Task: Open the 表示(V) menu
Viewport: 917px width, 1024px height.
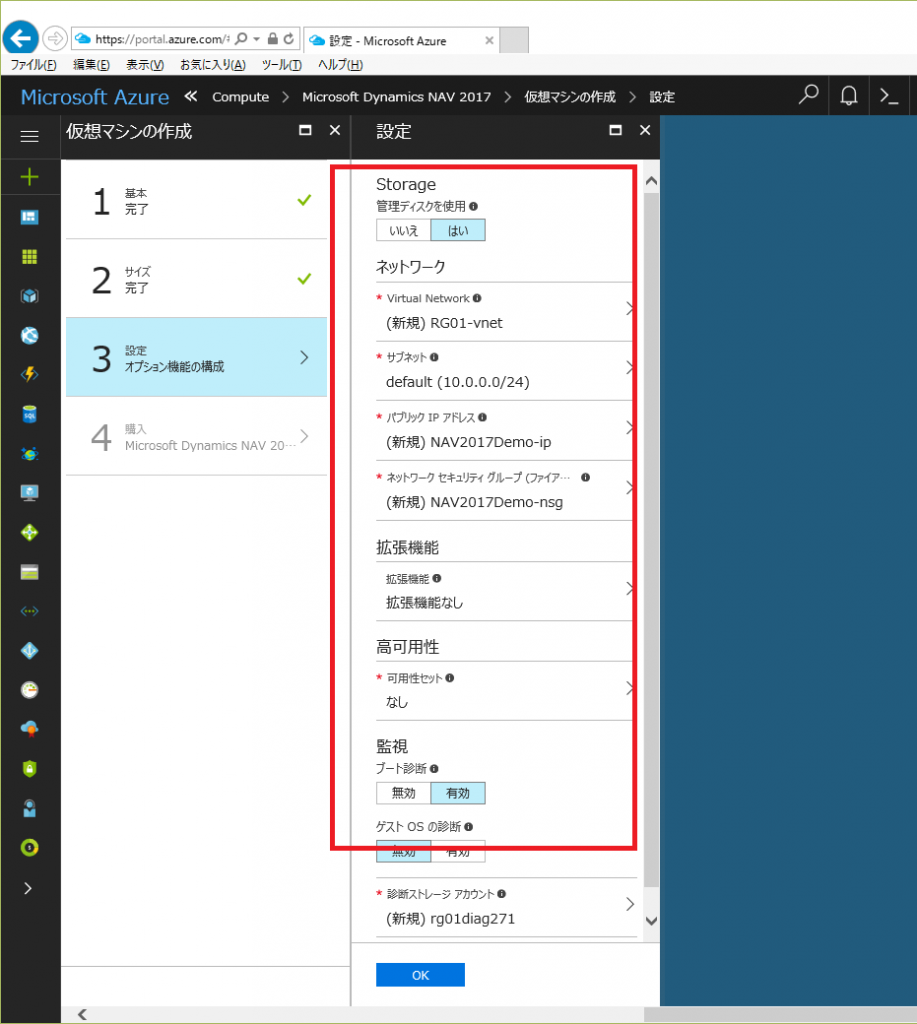Action: (x=145, y=65)
